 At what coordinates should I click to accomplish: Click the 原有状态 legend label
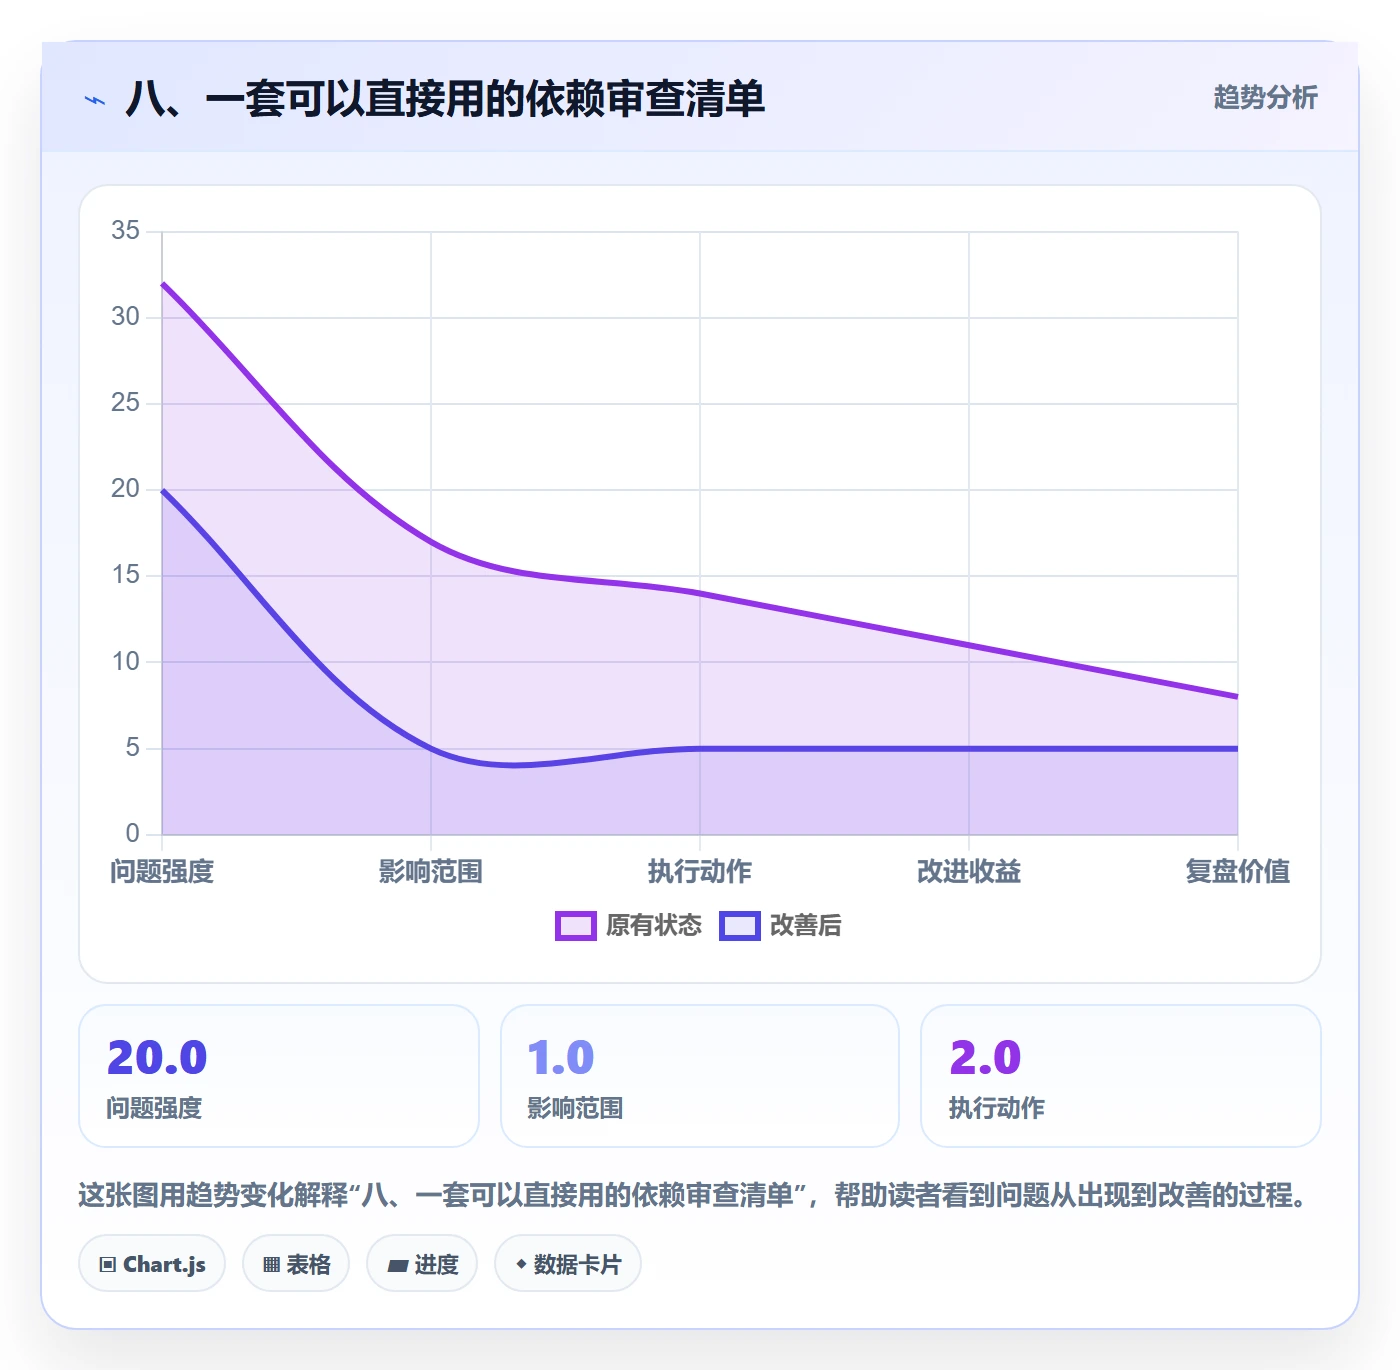pyautogui.click(x=654, y=926)
